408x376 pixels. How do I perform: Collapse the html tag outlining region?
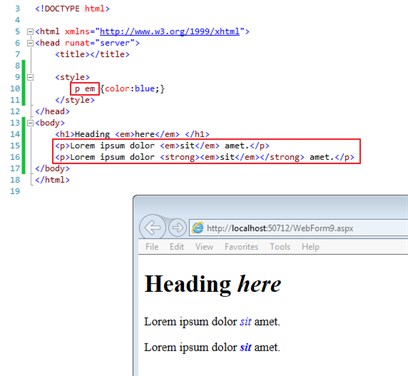[30, 32]
